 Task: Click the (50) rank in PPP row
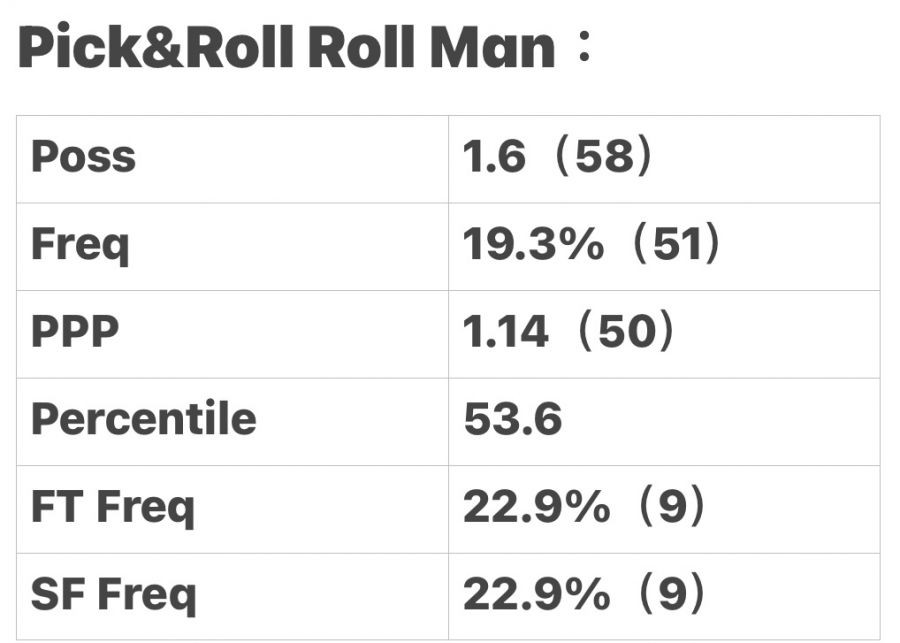626,332
